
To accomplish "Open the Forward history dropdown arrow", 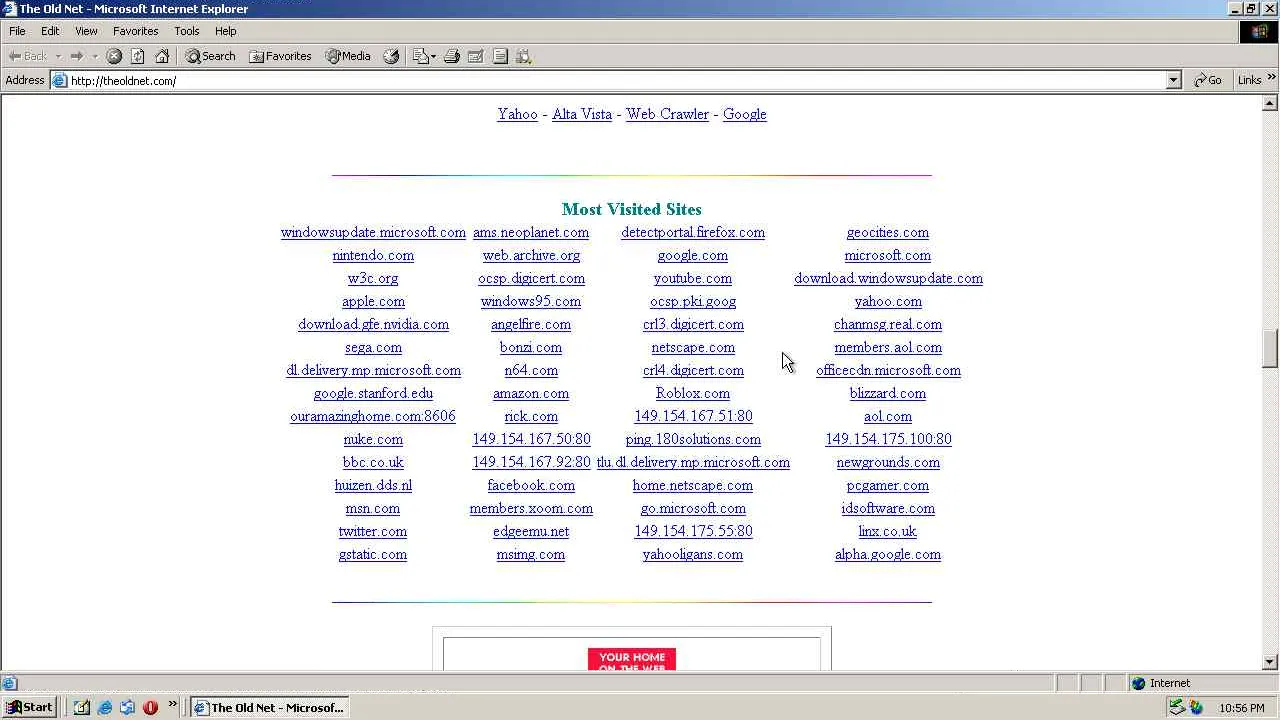I will [95, 56].
